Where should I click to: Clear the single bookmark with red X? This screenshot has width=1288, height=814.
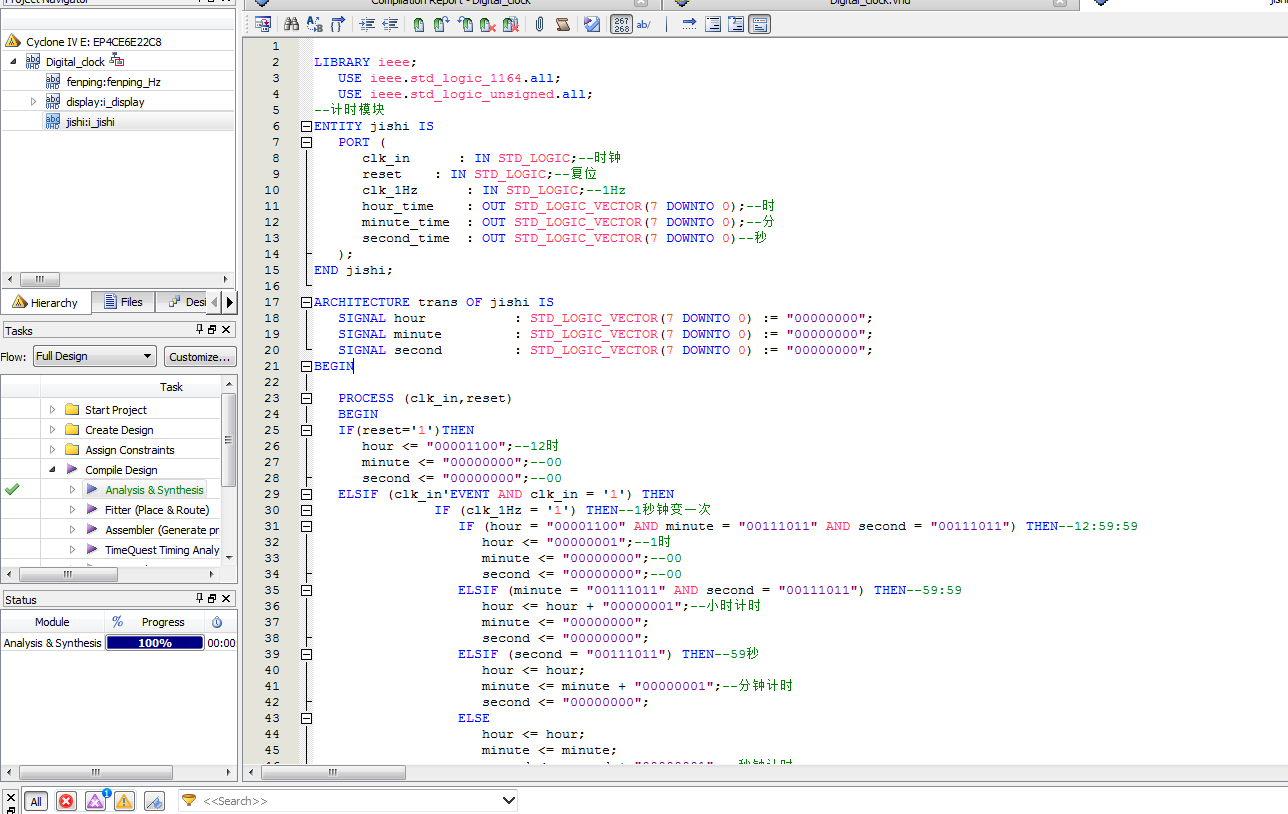pyautogui.click(x=488, y=24)
